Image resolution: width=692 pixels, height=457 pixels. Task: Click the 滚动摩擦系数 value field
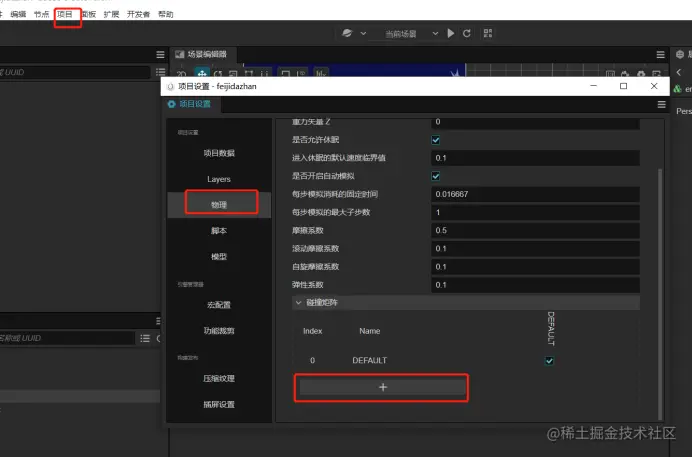(535, 248)
